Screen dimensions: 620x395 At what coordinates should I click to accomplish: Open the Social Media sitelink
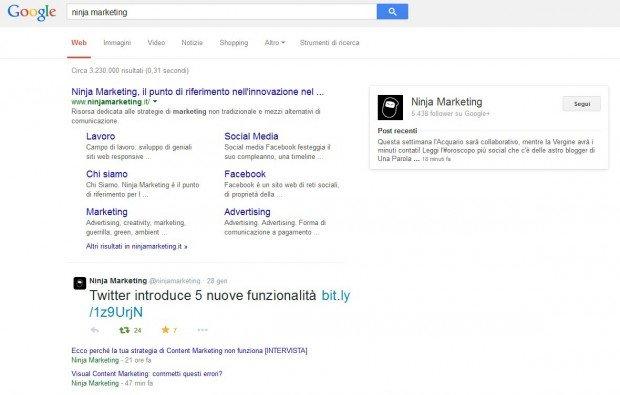pos(251,136)
